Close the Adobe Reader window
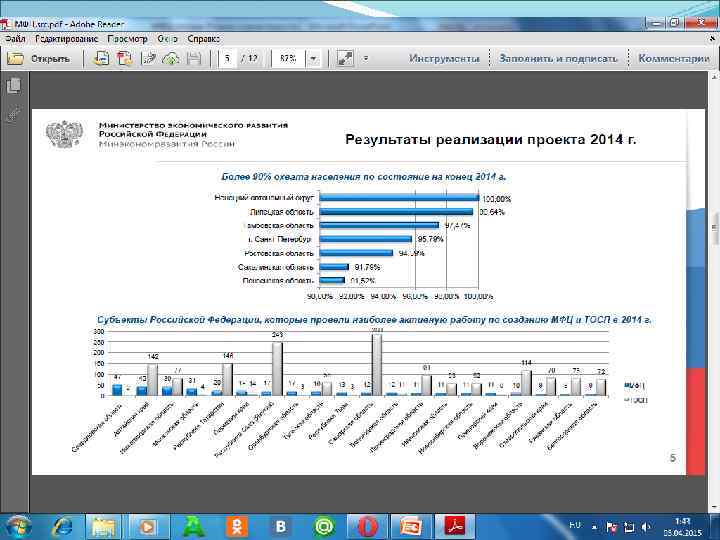720x540 pixels. click(x=700, y=22)
